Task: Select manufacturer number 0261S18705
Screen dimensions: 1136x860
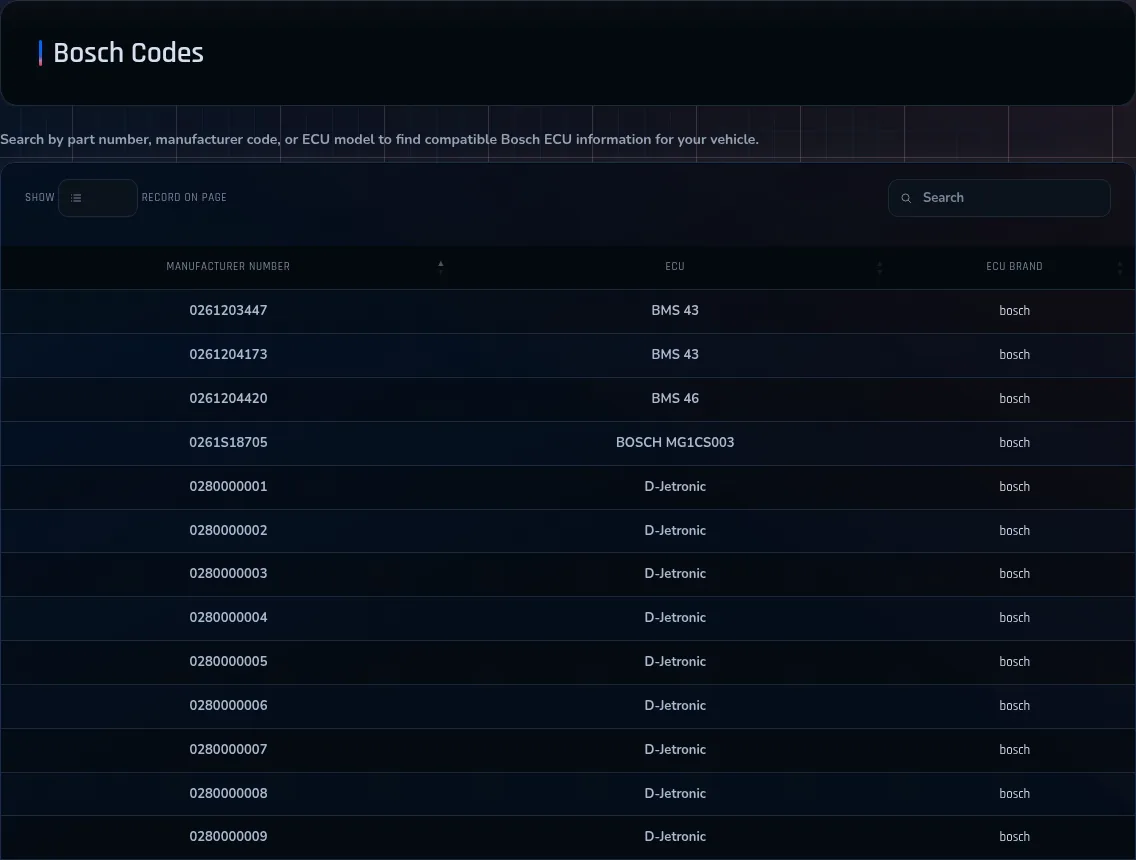Action: coord(228,442)
